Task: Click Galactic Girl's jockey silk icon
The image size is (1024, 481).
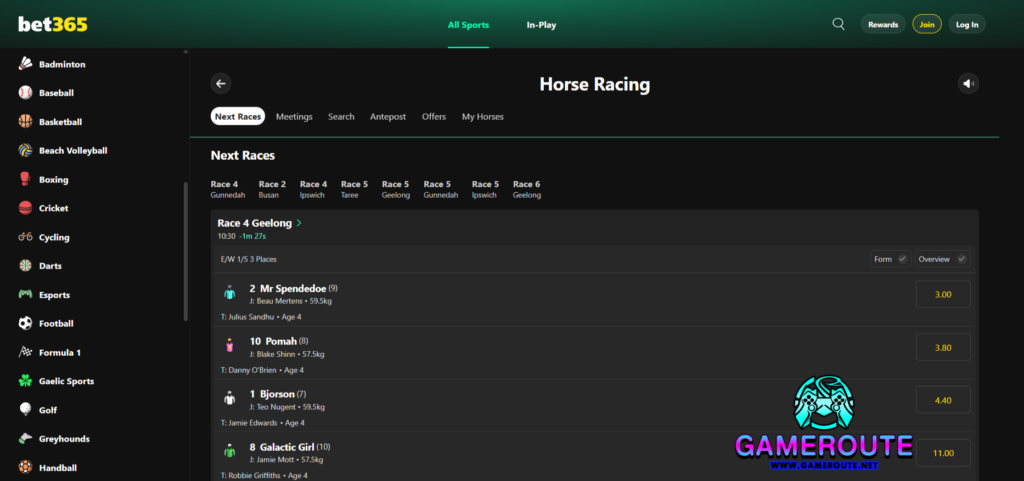Action: pyautogui.click(x=229, y=452)
